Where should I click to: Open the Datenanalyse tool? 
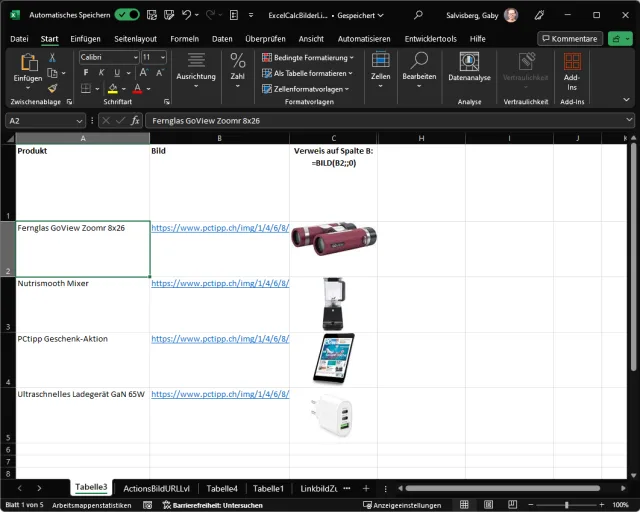(x=469, y=67)
